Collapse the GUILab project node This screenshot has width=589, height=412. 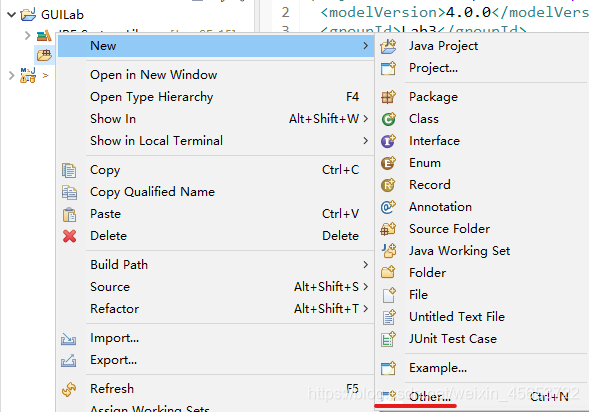(x=12, y=15)
